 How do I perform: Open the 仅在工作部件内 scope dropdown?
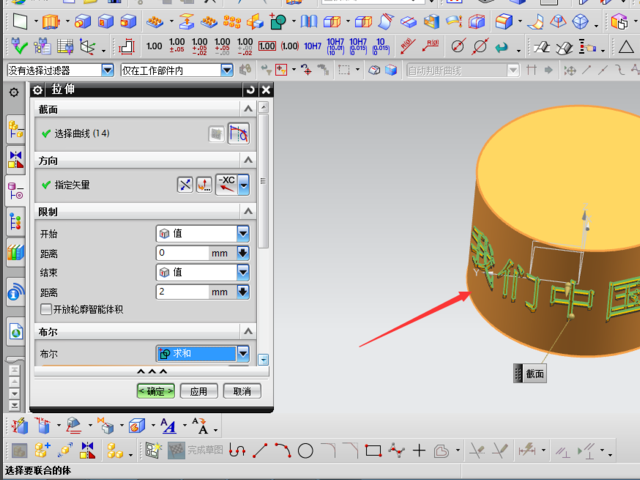click(226, 70)
